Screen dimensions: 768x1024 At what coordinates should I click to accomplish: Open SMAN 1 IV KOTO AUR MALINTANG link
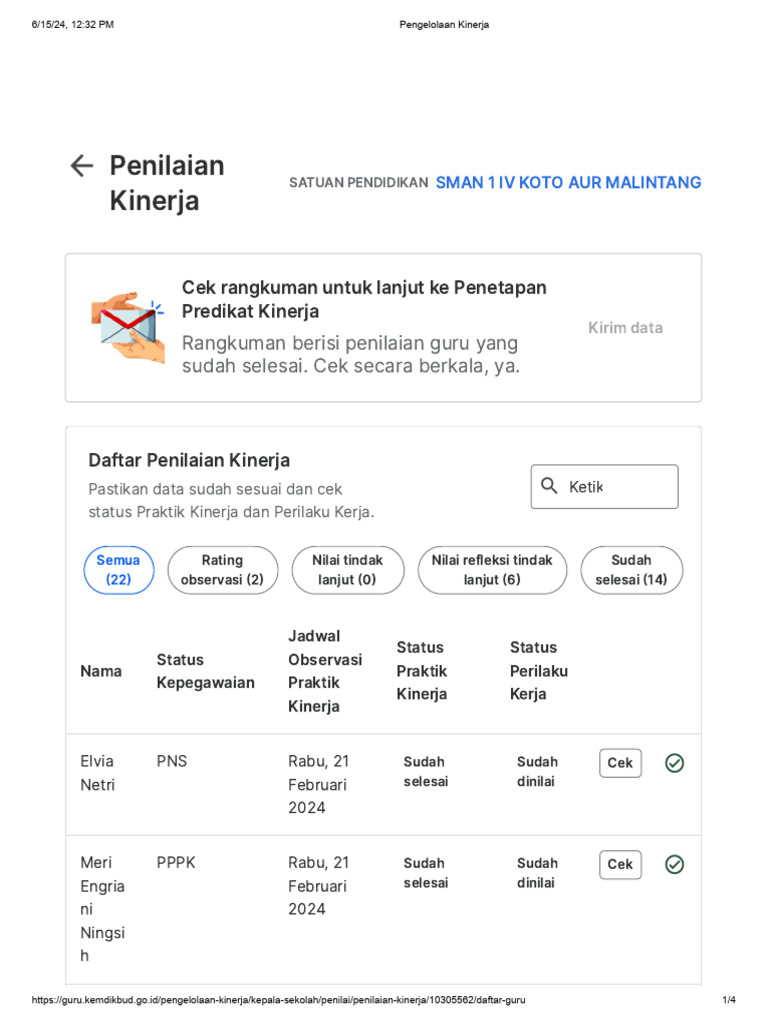(x=568, y=183)
